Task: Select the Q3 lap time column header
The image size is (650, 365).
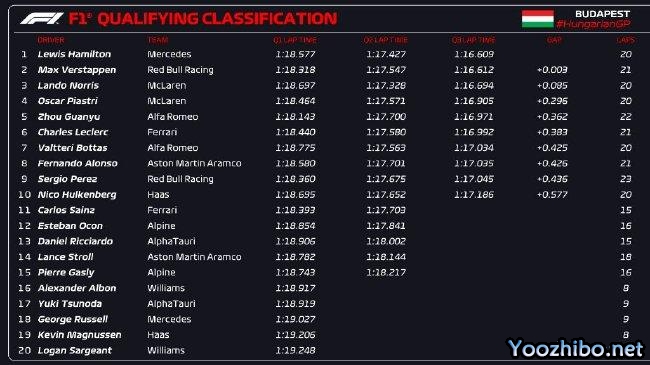Action: point(473,40)
